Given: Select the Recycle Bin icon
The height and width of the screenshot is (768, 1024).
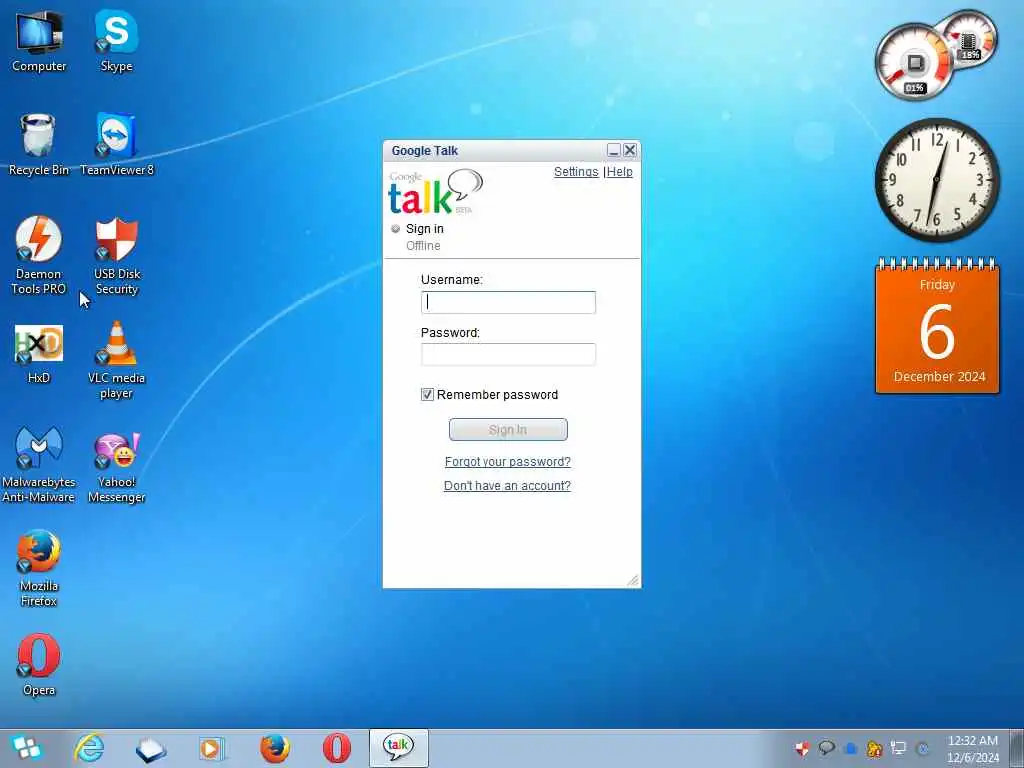Looking at the screenshot, I should coord(39,144).
